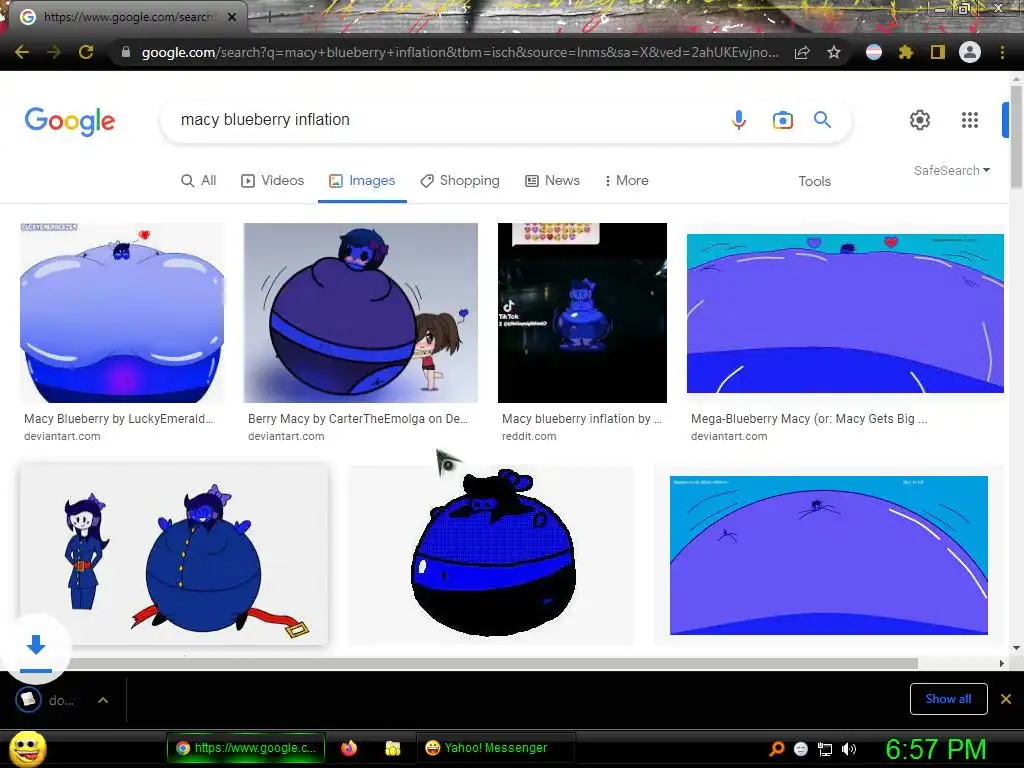Image resolution: width=1024 pixels, height=768 pixels.
Task: Click the orange magnifier tray icon
Action: [x=776, y=748]
